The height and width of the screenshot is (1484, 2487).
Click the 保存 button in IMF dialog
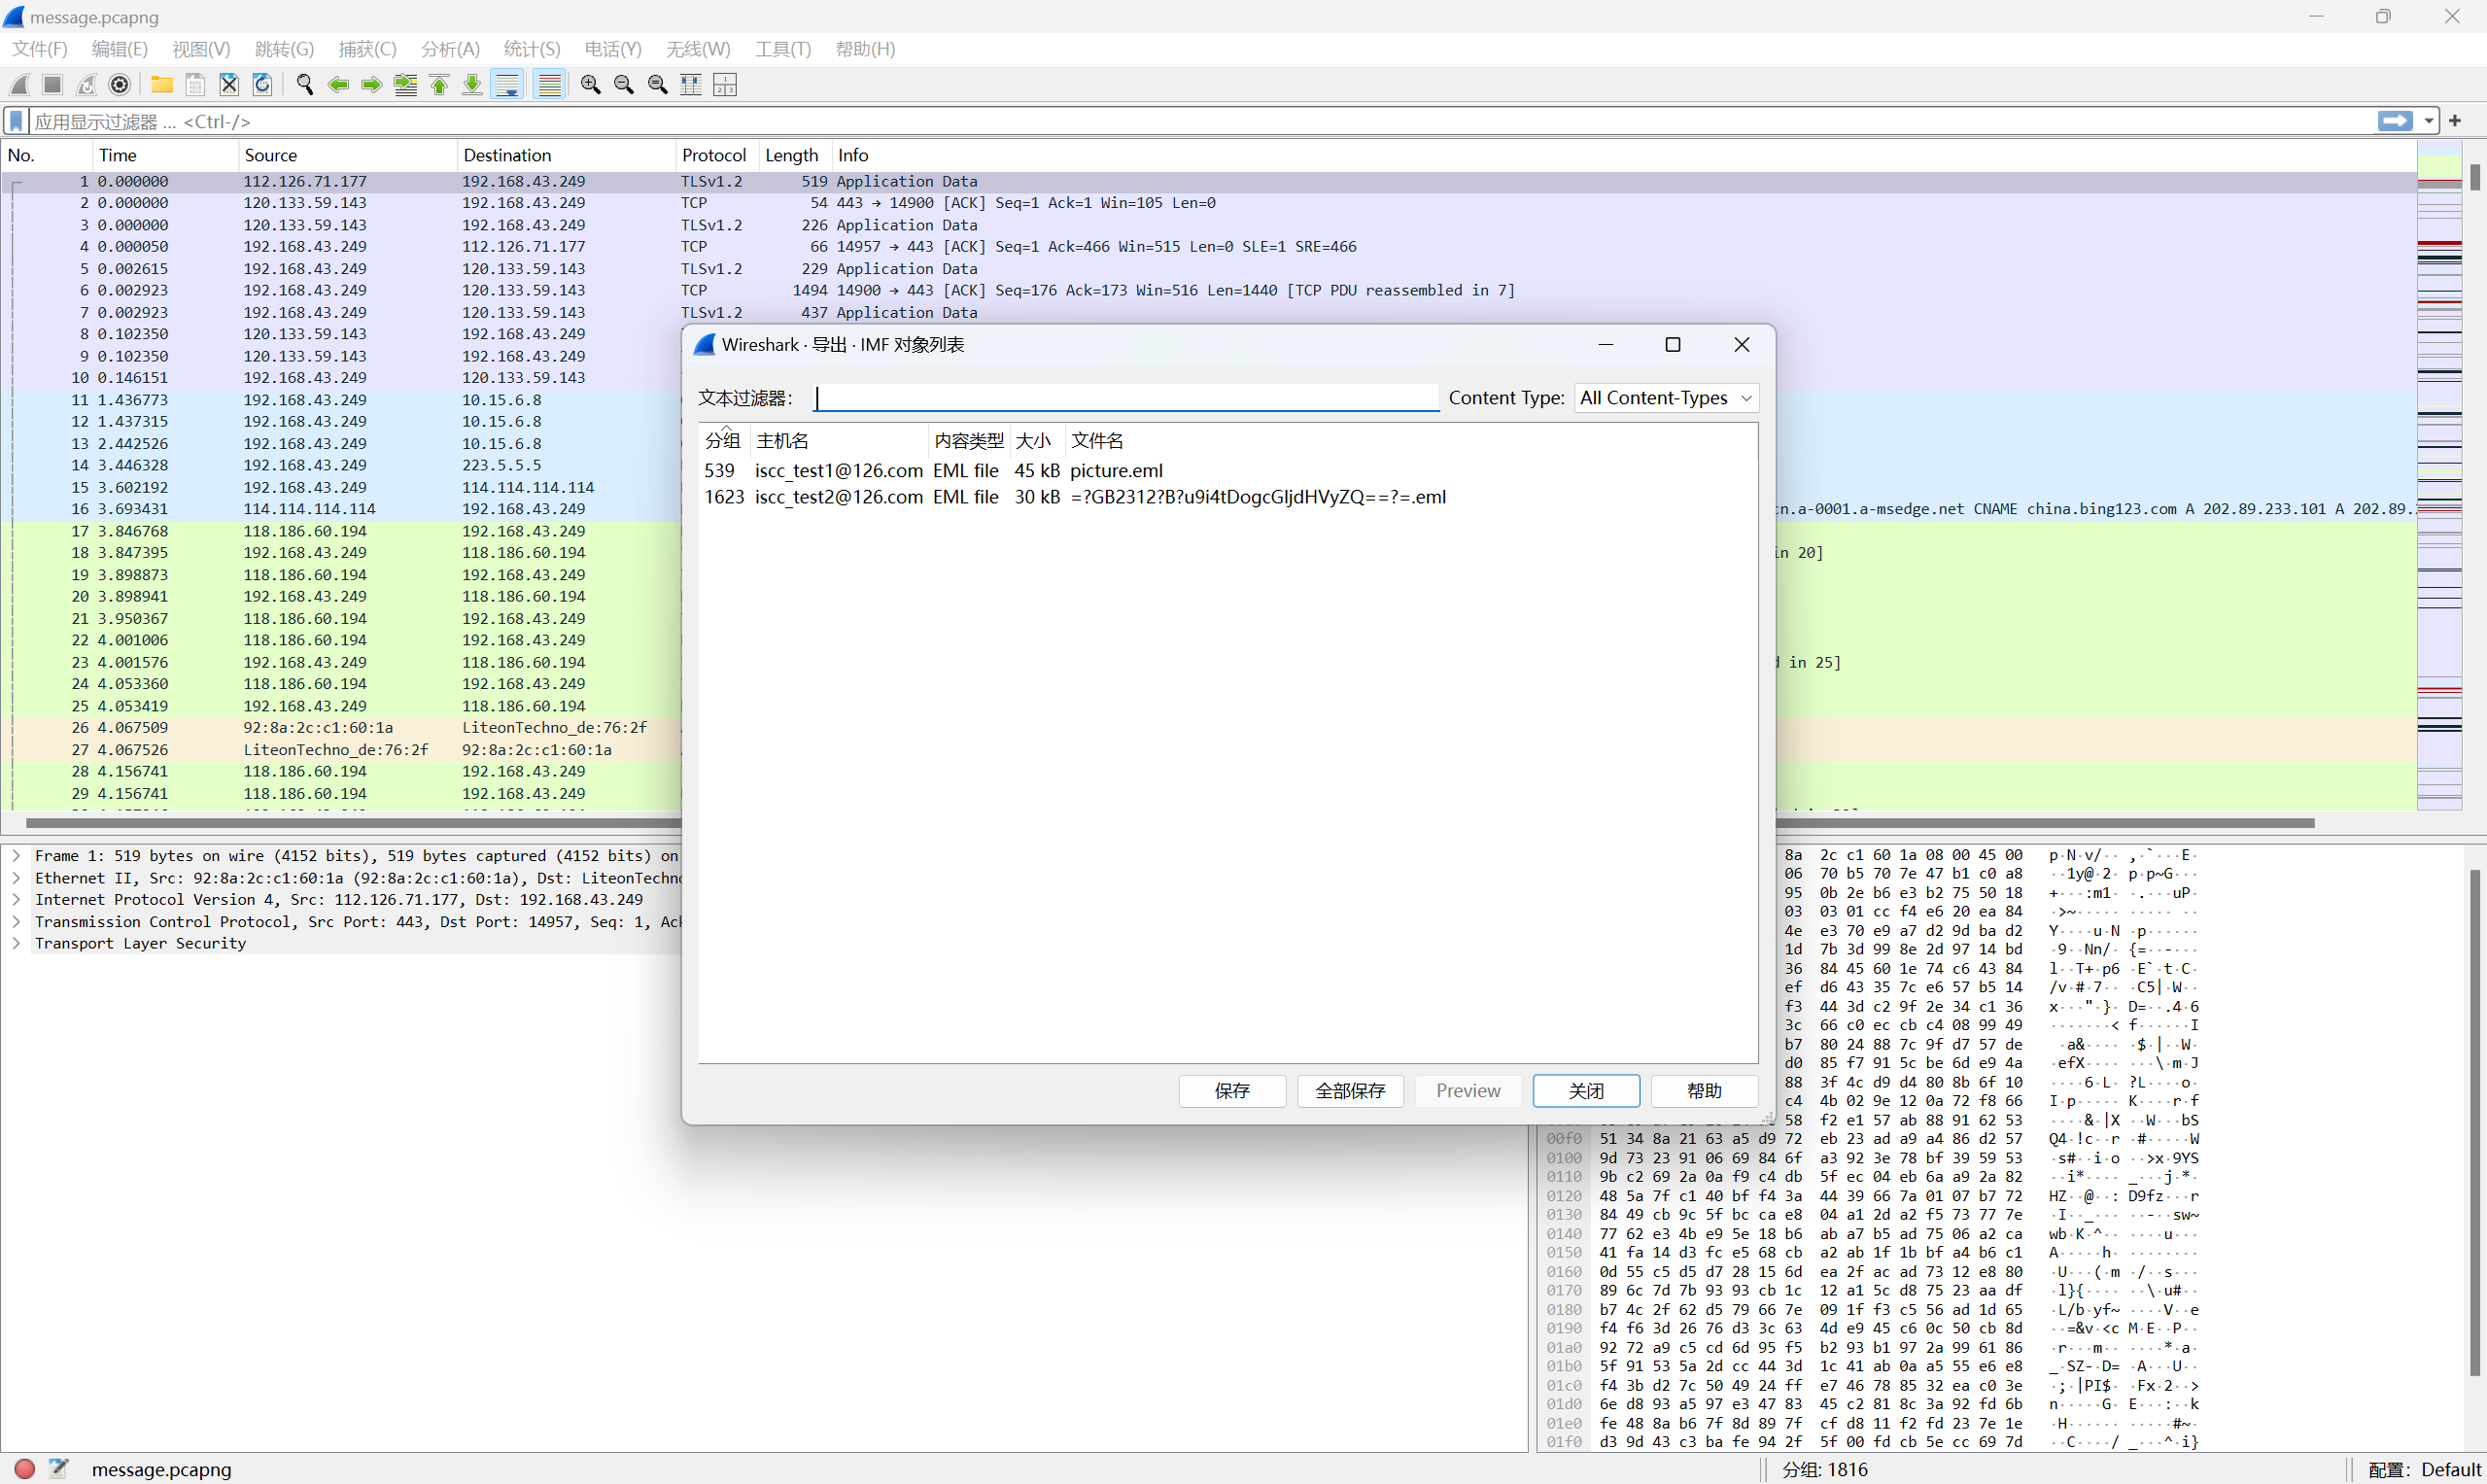click(1232, 1090)
